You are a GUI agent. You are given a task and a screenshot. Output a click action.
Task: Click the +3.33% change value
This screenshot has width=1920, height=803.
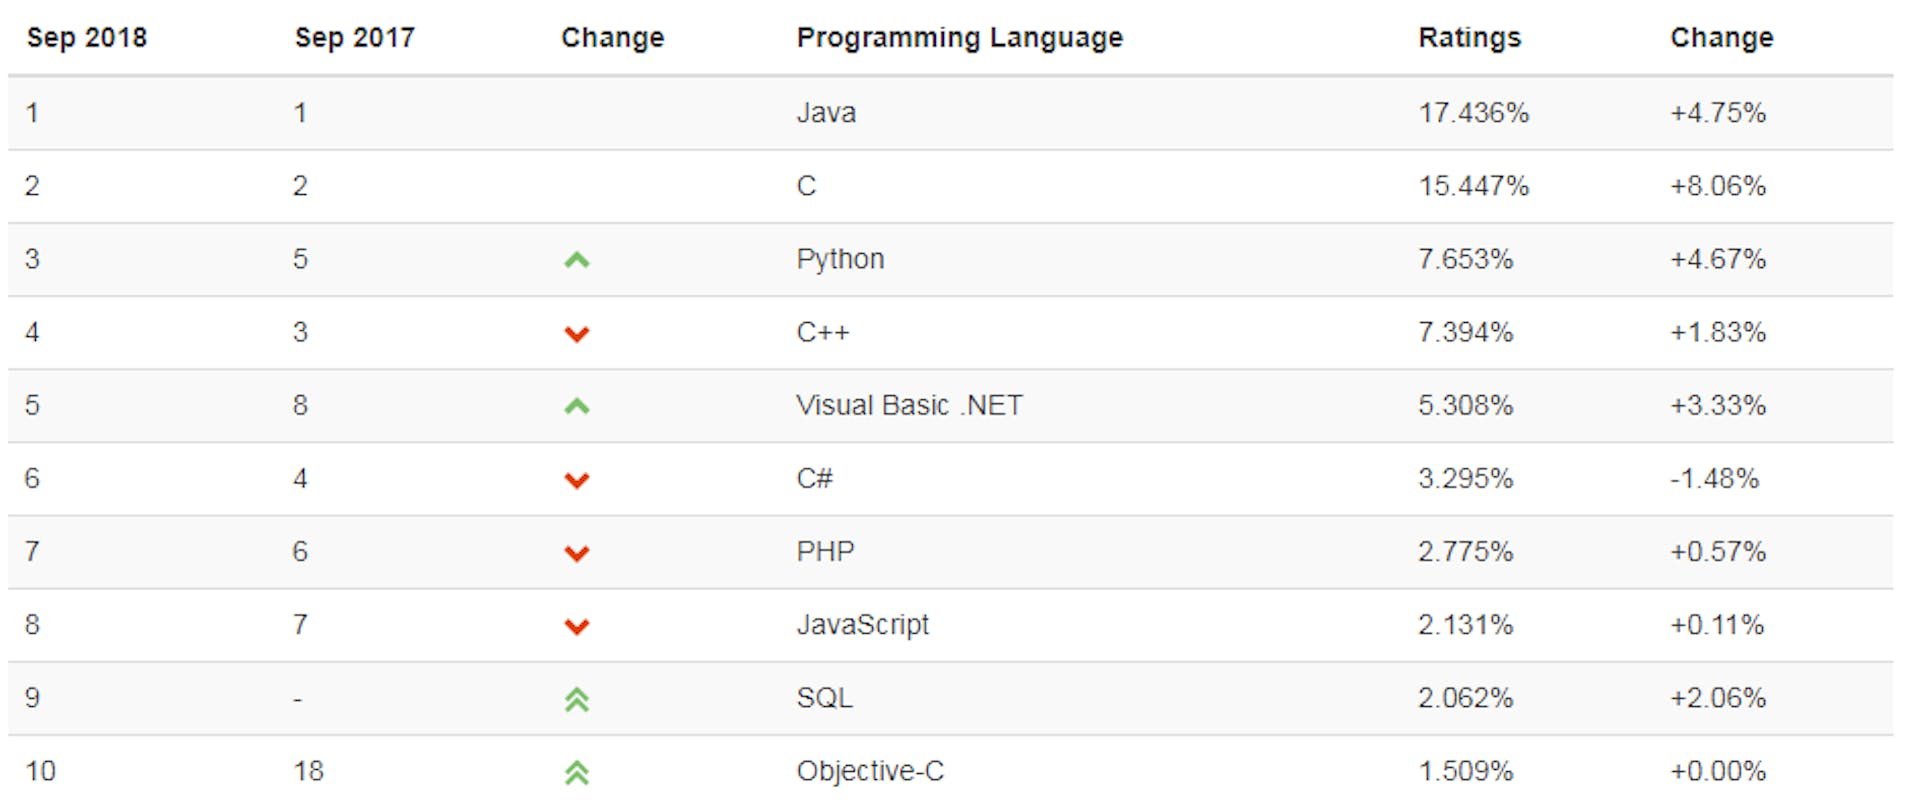[1718, 405]
